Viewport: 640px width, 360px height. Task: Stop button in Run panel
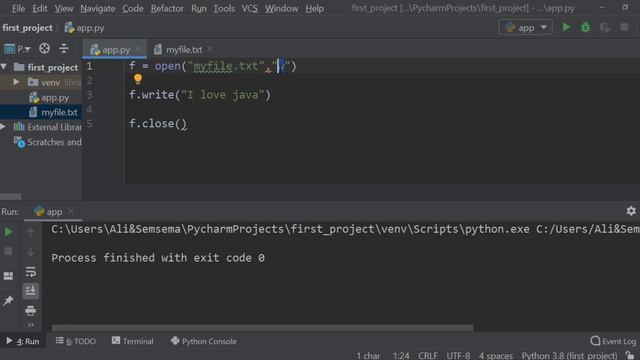click(x=8, y=251)
